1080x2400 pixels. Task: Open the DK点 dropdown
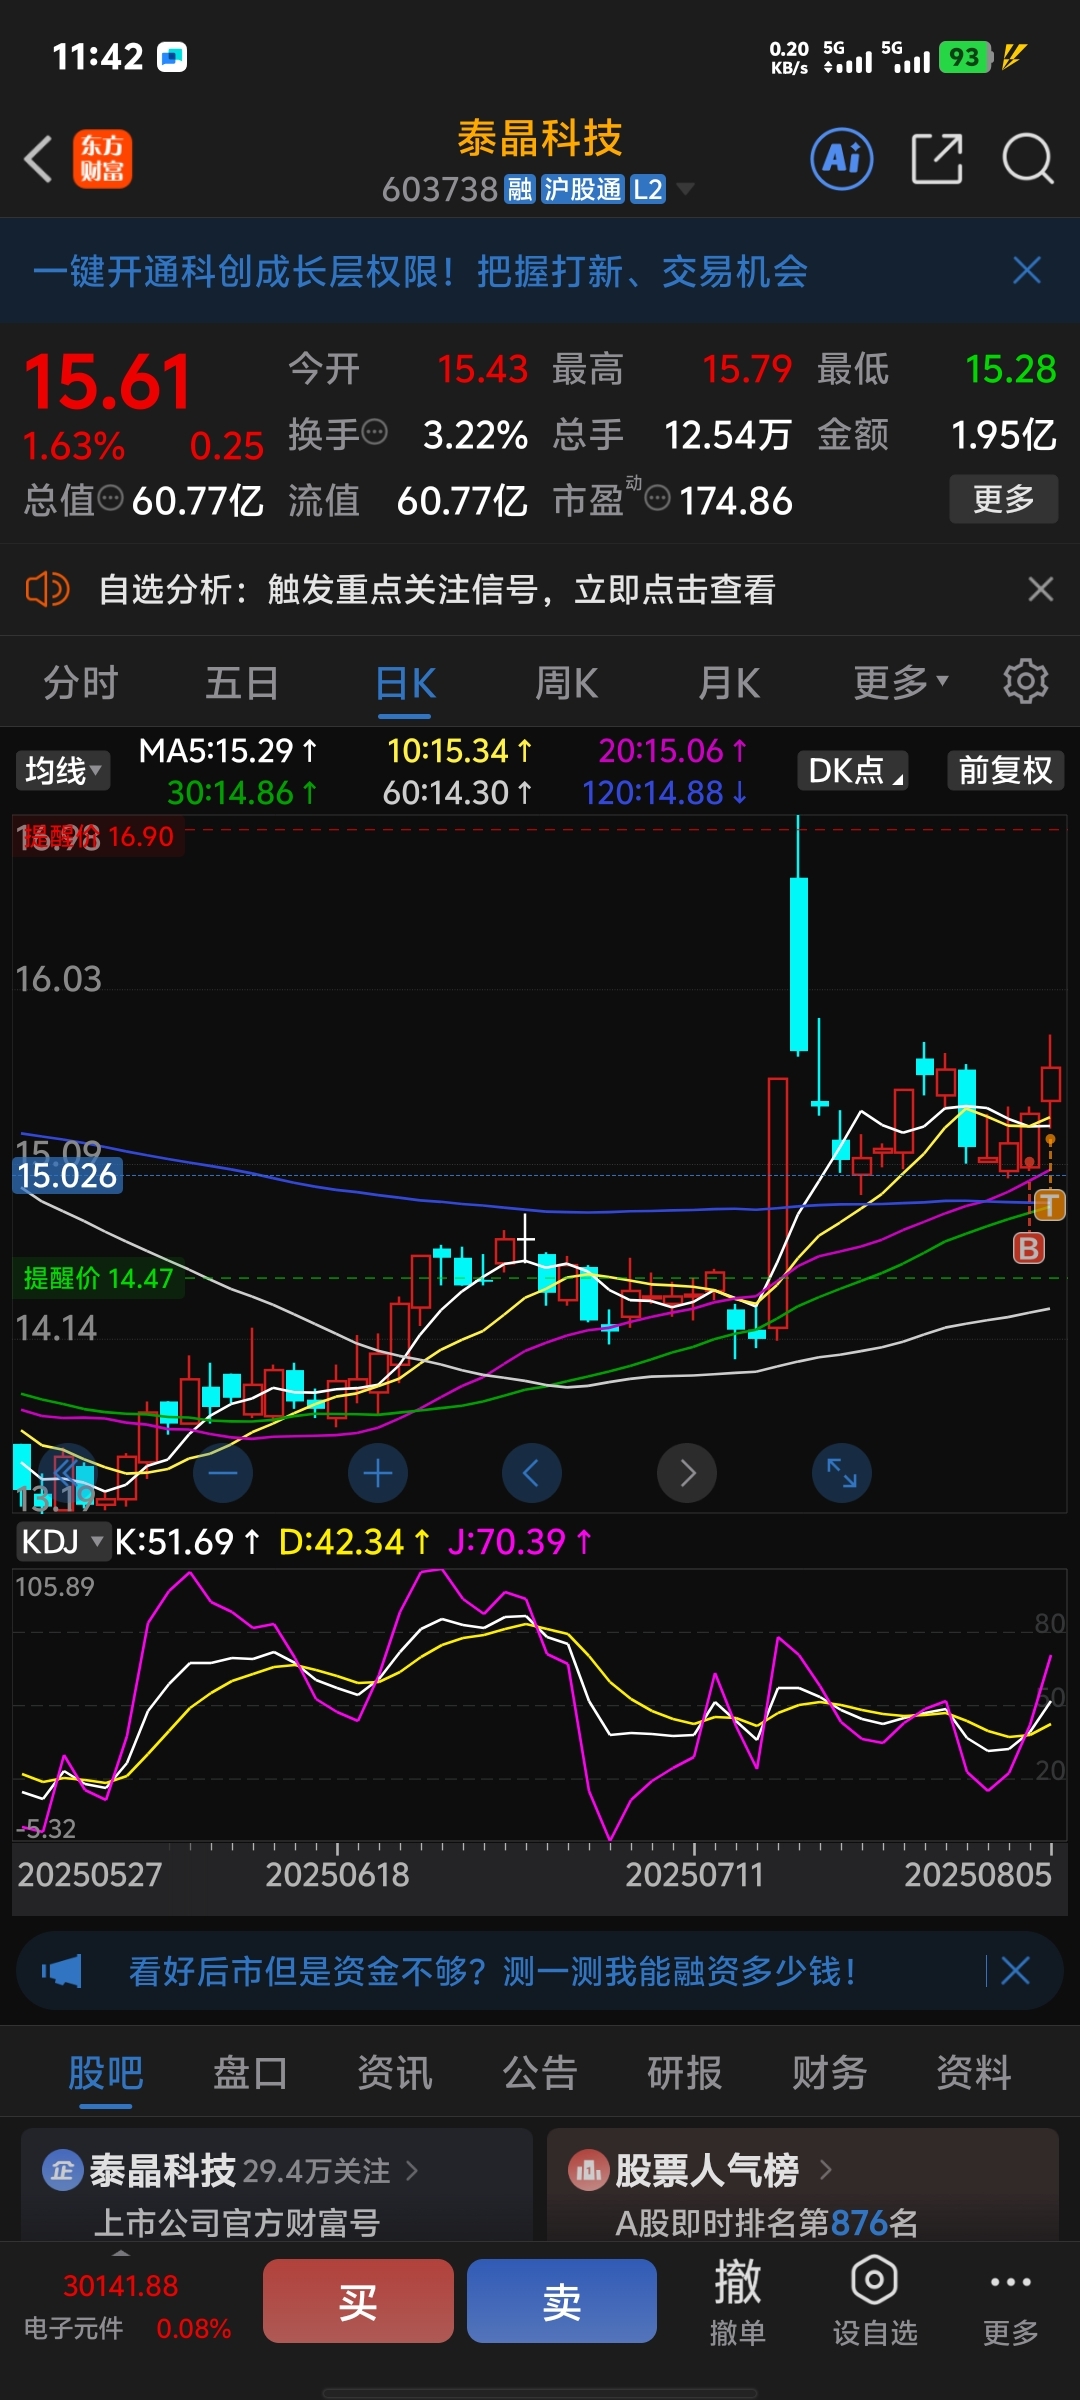[853, 770]
